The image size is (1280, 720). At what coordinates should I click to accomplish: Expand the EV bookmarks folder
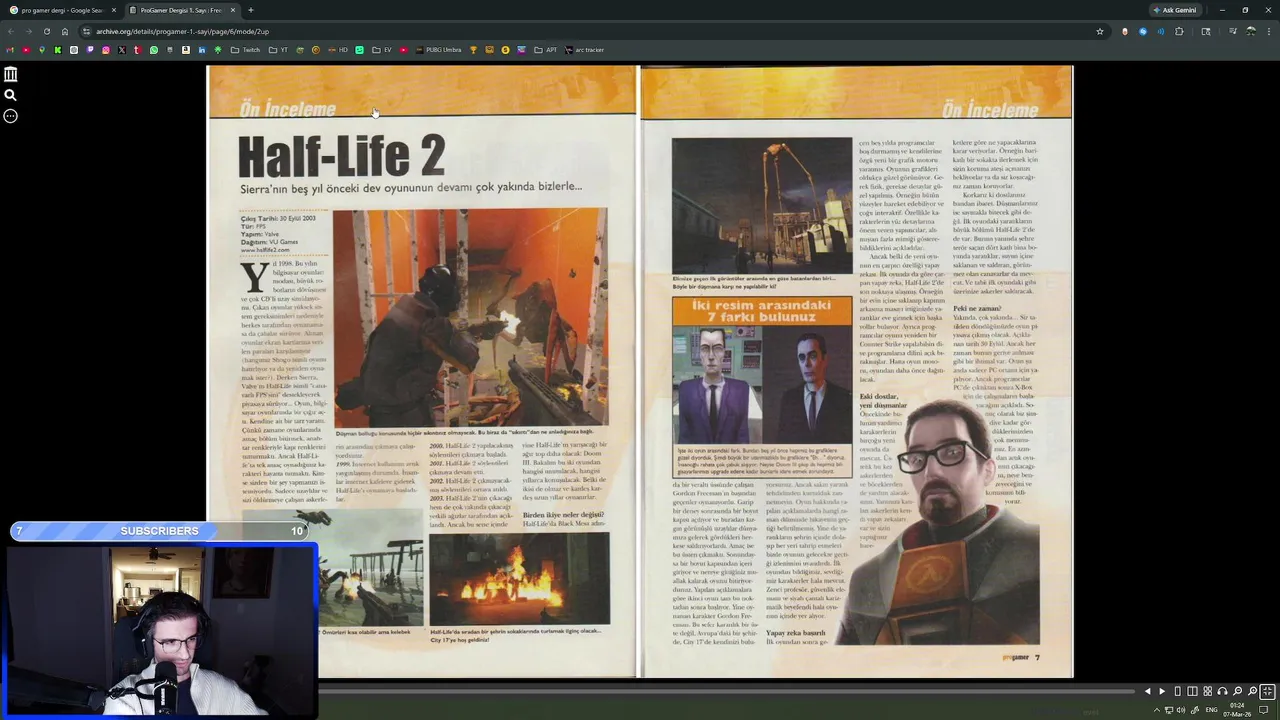pos(383,50)
